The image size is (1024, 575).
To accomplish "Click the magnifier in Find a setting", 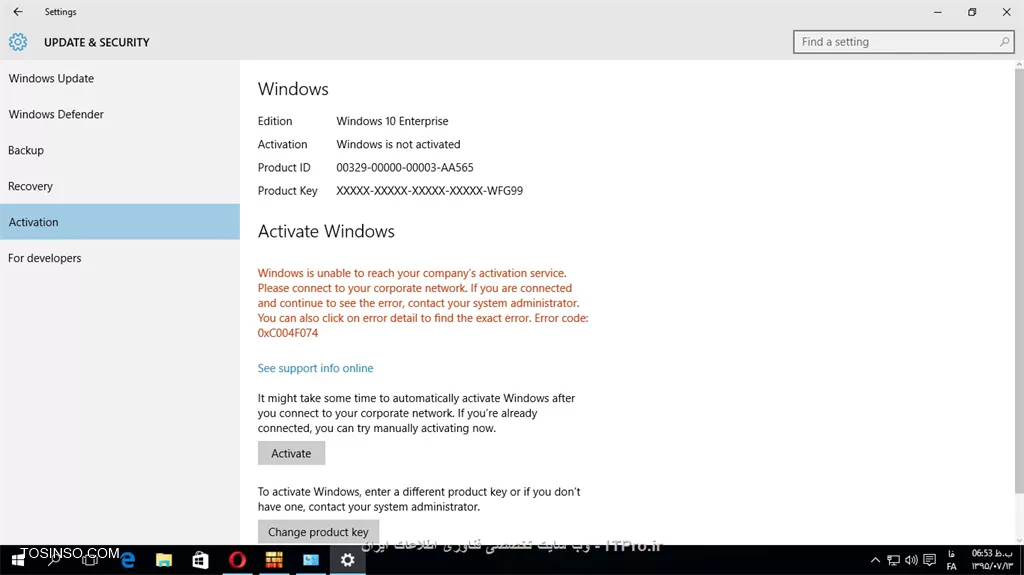I will 1004,42.
